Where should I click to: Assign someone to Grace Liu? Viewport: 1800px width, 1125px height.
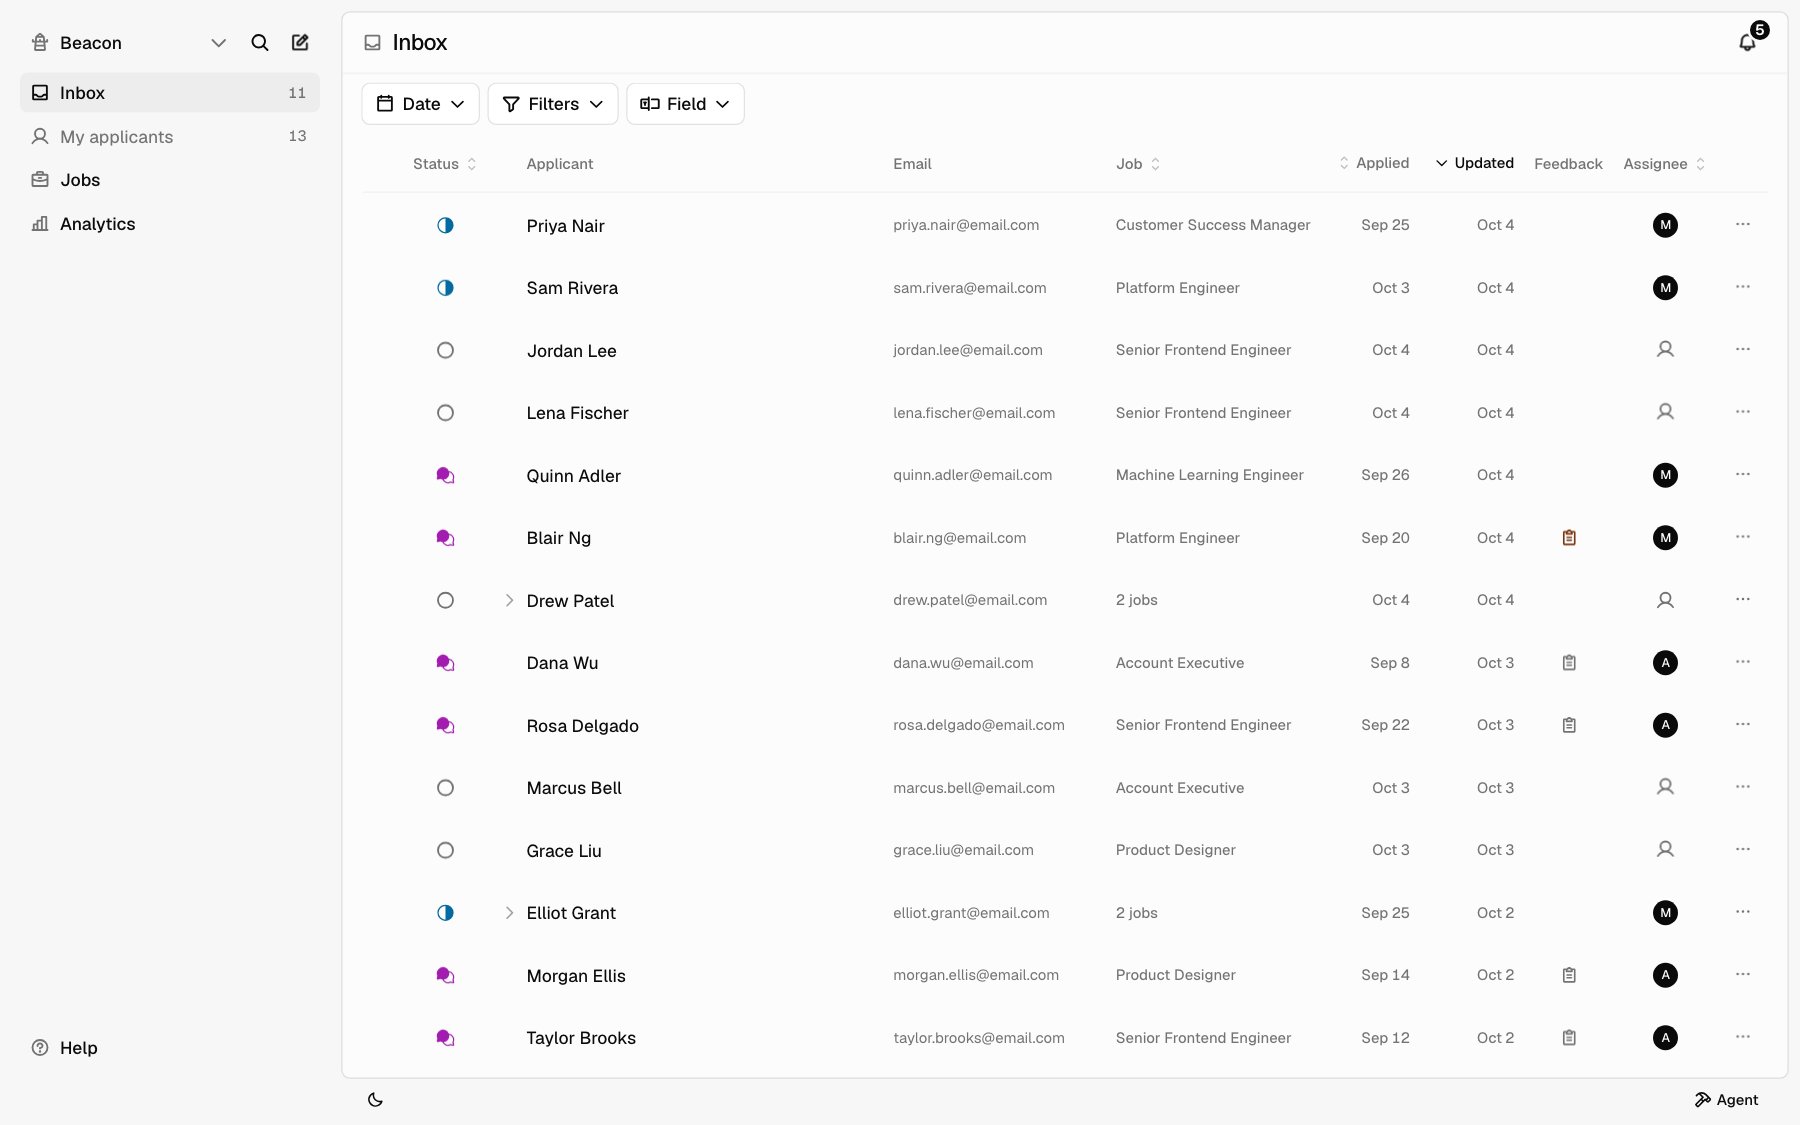click(x=1665, y=850)
